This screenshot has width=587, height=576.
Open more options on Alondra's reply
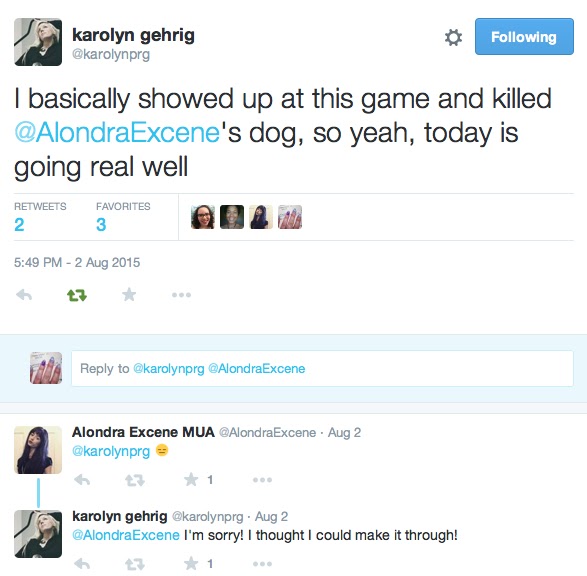pyautogui.click(x=262, y=480)
